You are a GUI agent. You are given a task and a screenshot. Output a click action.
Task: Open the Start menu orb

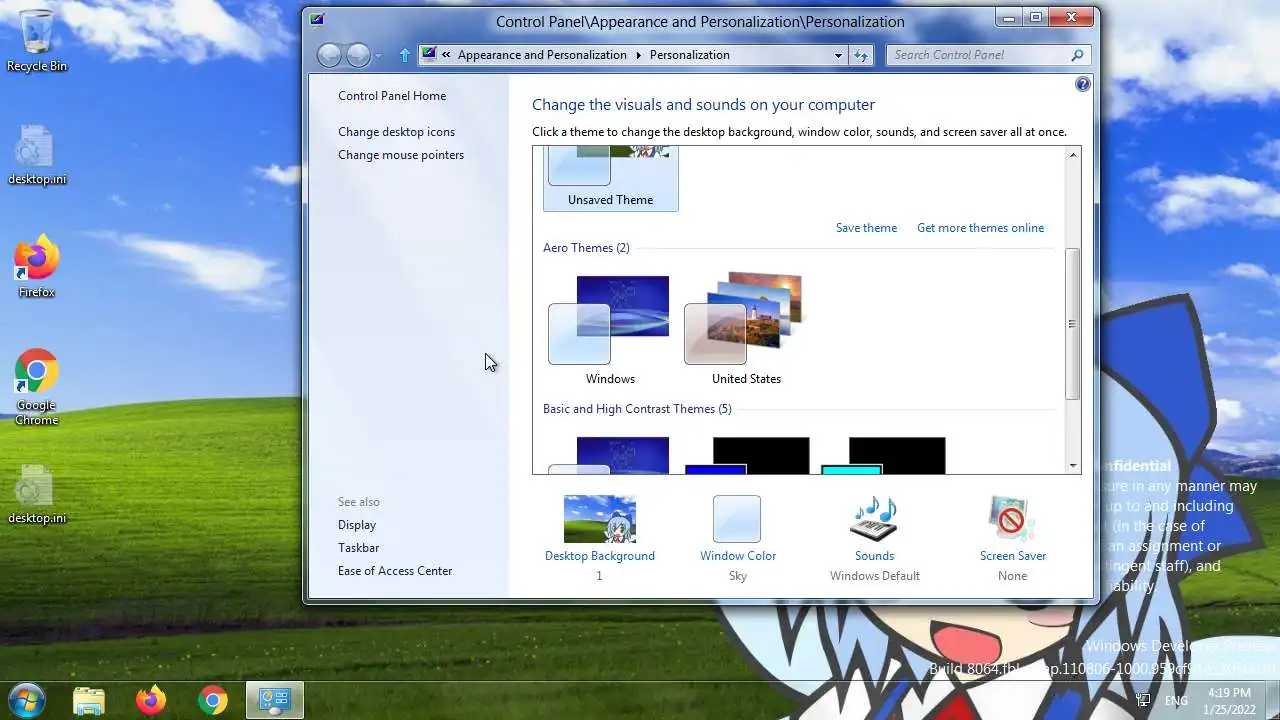pyautogui.click(x=27, y=699)
